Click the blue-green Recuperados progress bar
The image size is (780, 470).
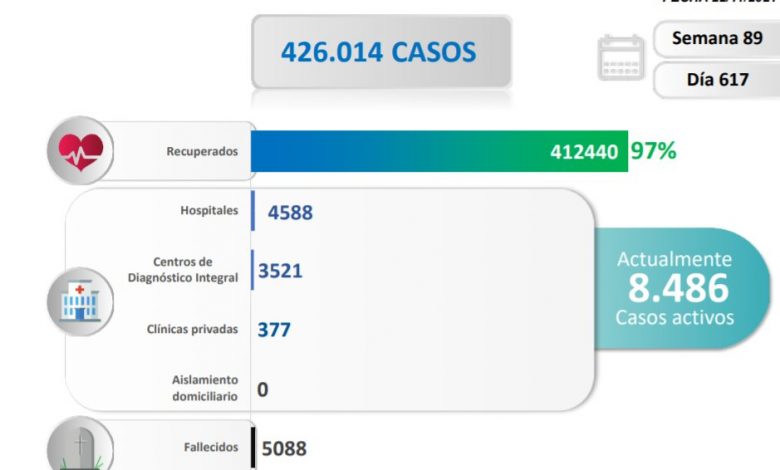click(400, 151)
